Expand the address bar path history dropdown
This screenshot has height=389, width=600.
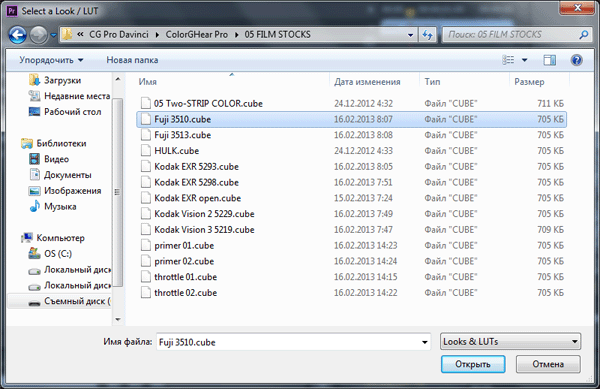pos(411,35)
